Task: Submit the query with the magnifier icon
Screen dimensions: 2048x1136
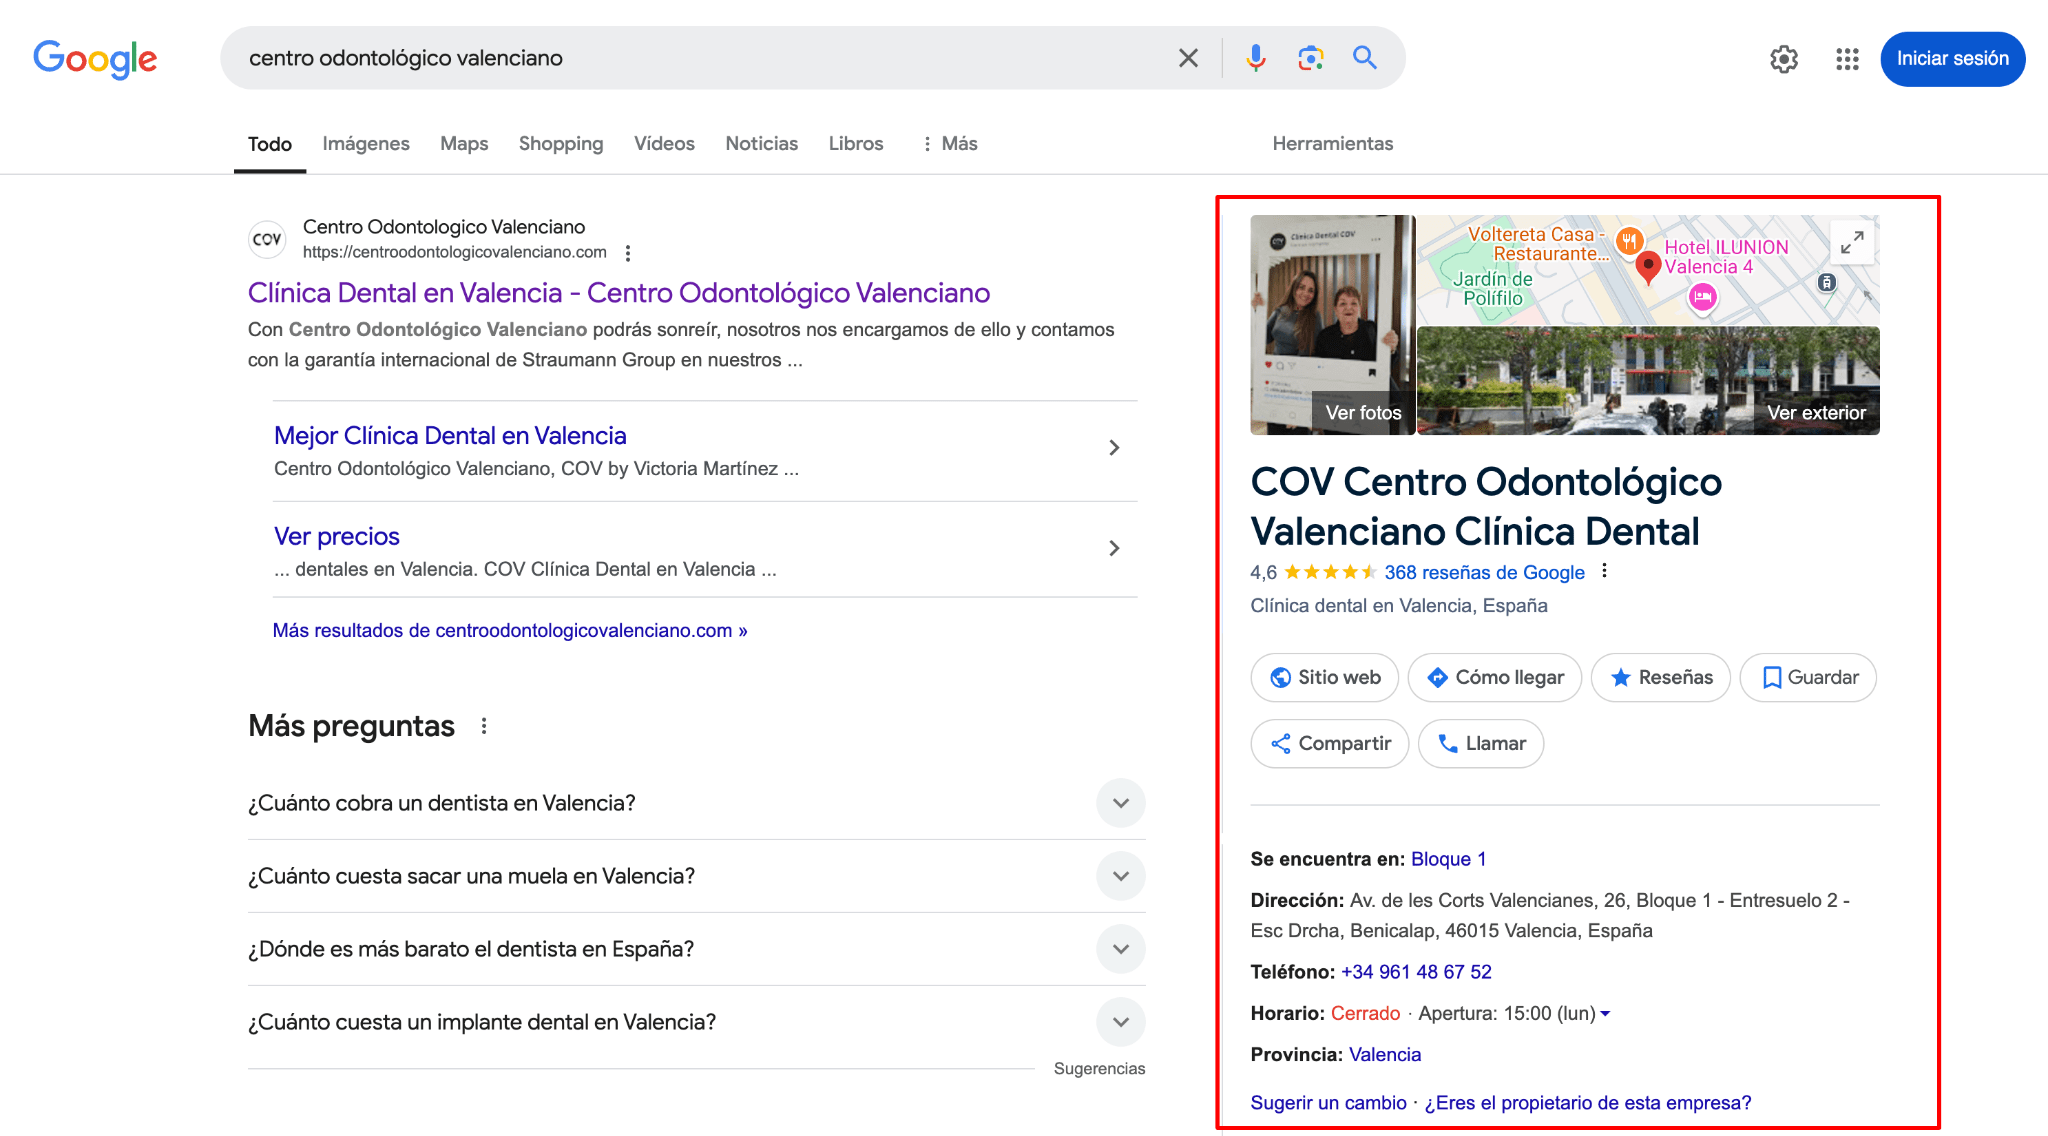Action: [1365, 58]
